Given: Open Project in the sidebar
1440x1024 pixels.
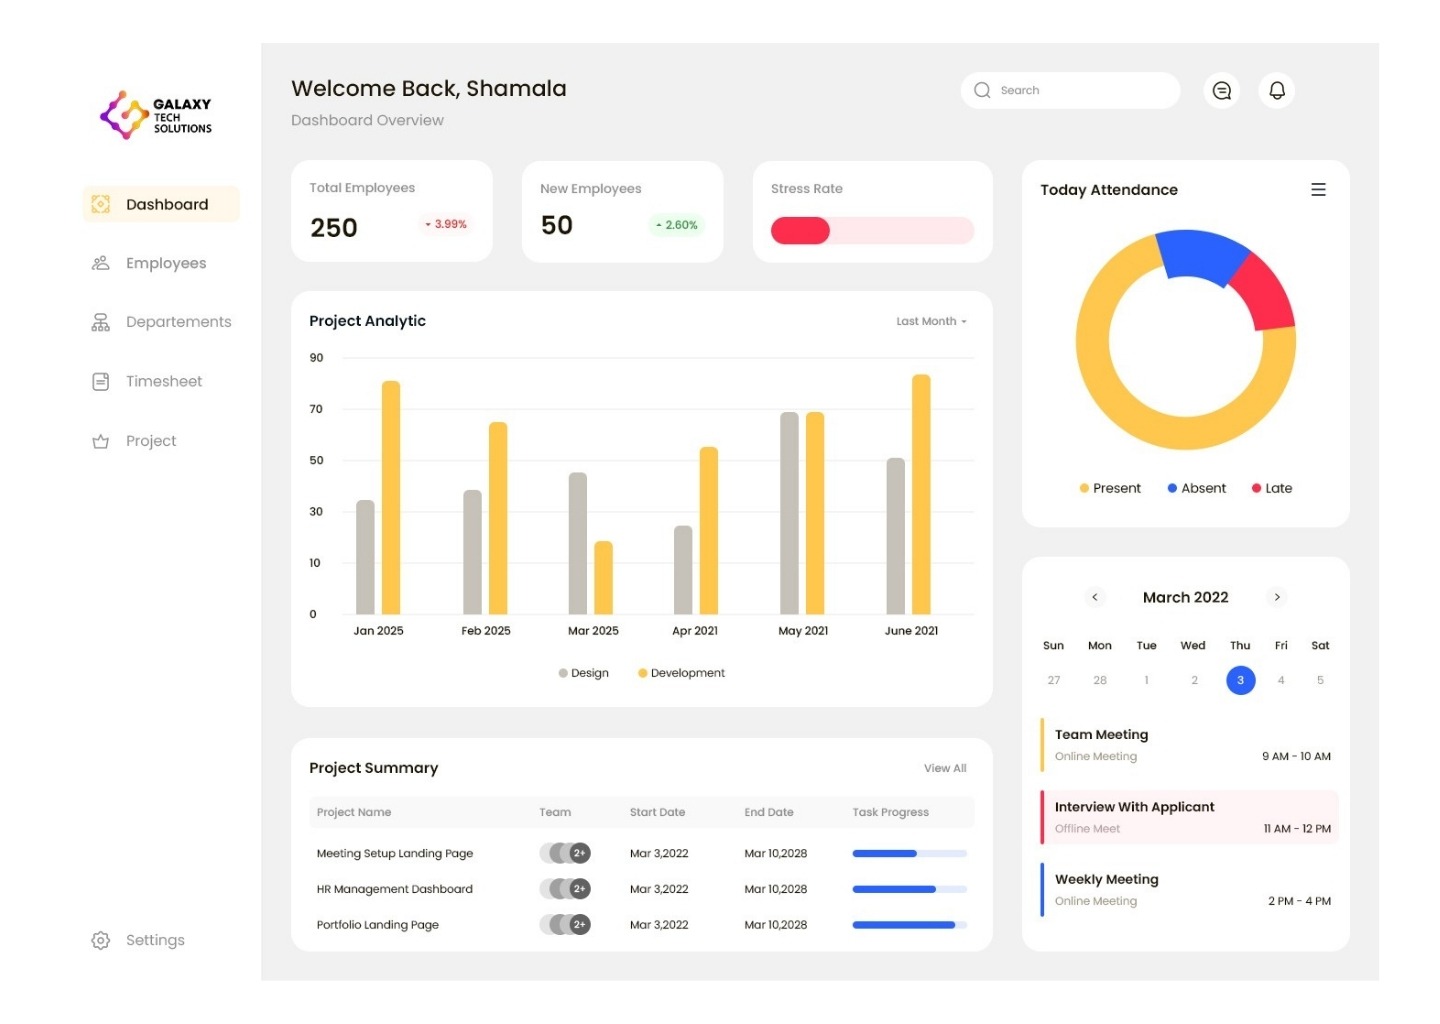Looking at the screenshot, I should tap(150, 441).
